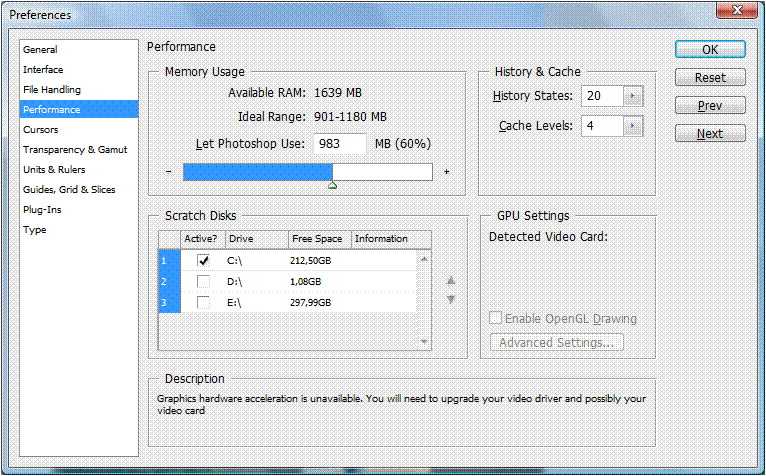766x476 pixels.
Task: Open the History States dropdown arrow
Action: [x=633, y=96]
